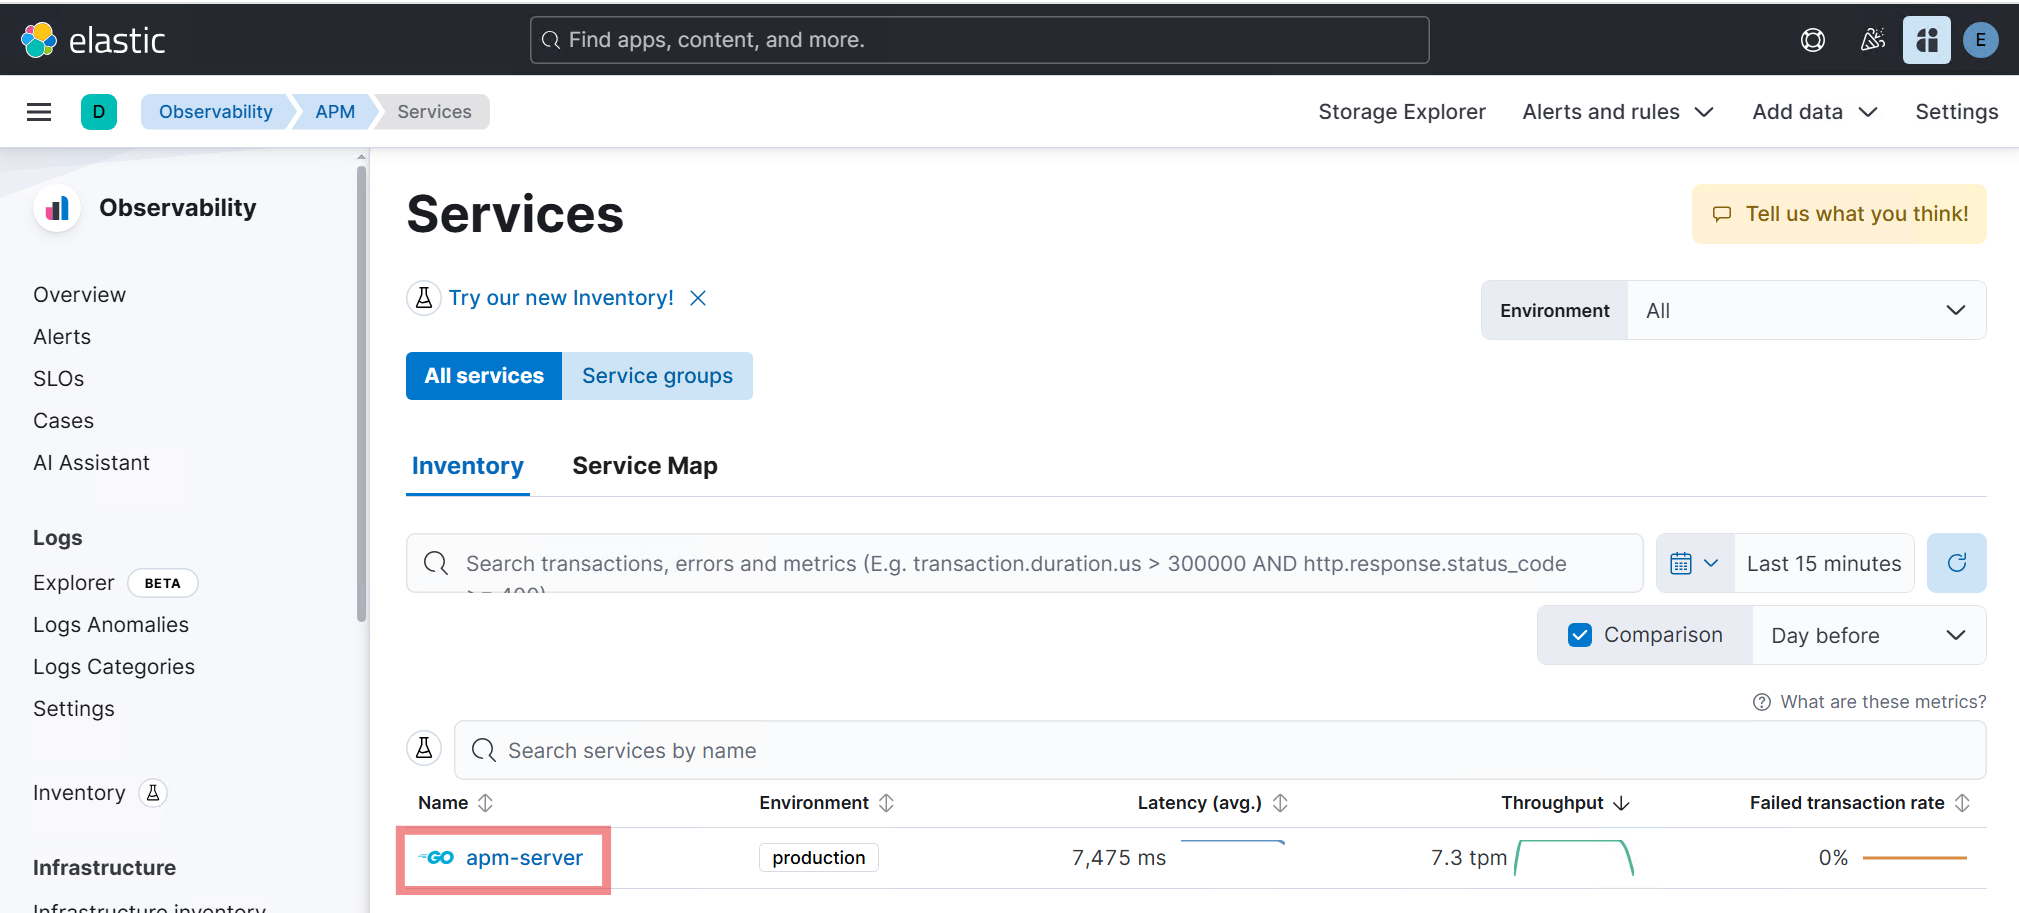Click the Tell us what you think button

1839,214
